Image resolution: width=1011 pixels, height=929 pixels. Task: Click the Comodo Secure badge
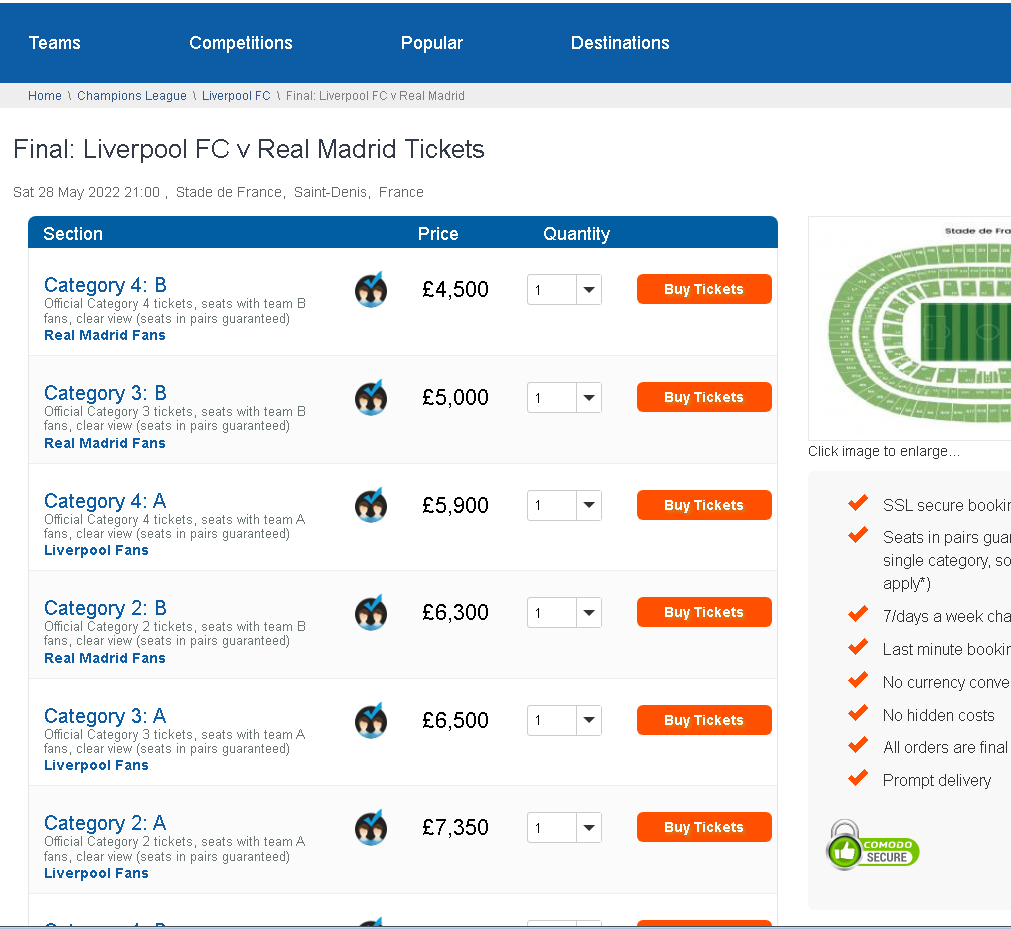[x=872, y=846]
